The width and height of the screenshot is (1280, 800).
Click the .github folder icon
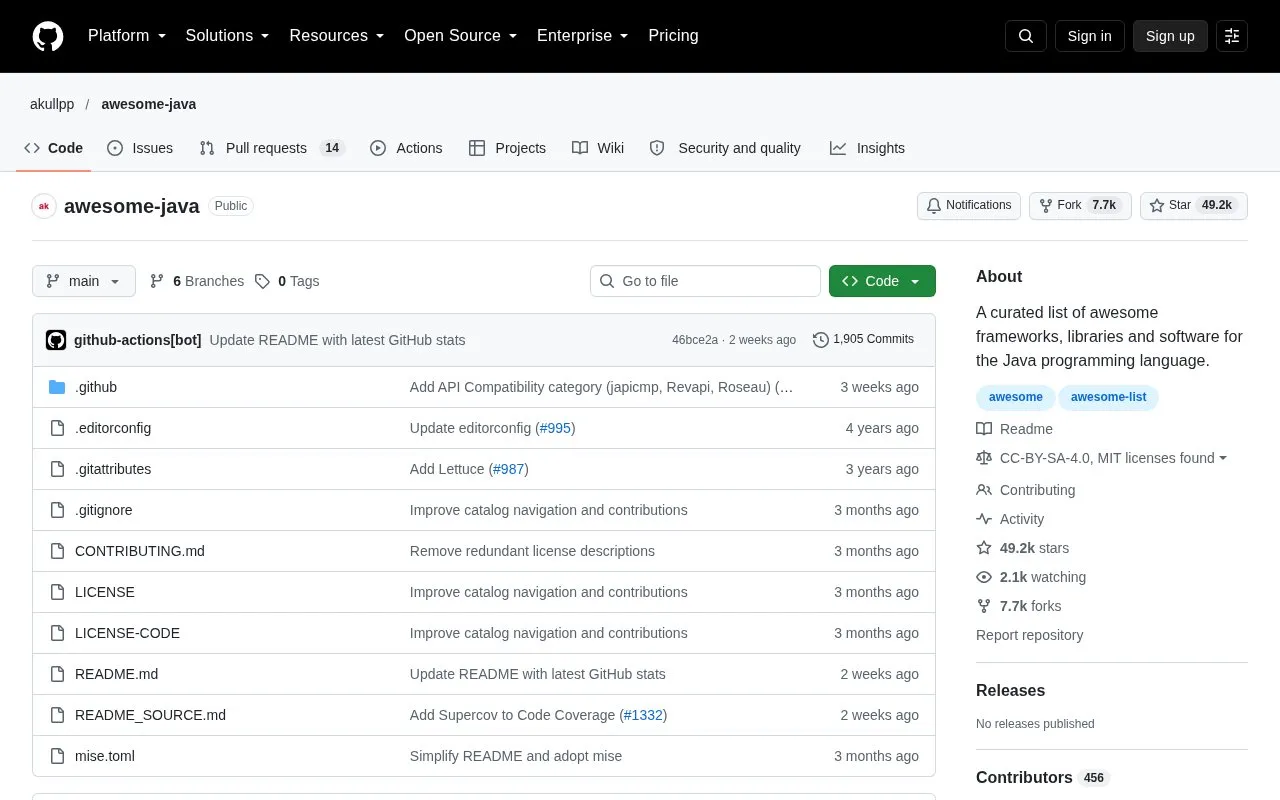57,387
